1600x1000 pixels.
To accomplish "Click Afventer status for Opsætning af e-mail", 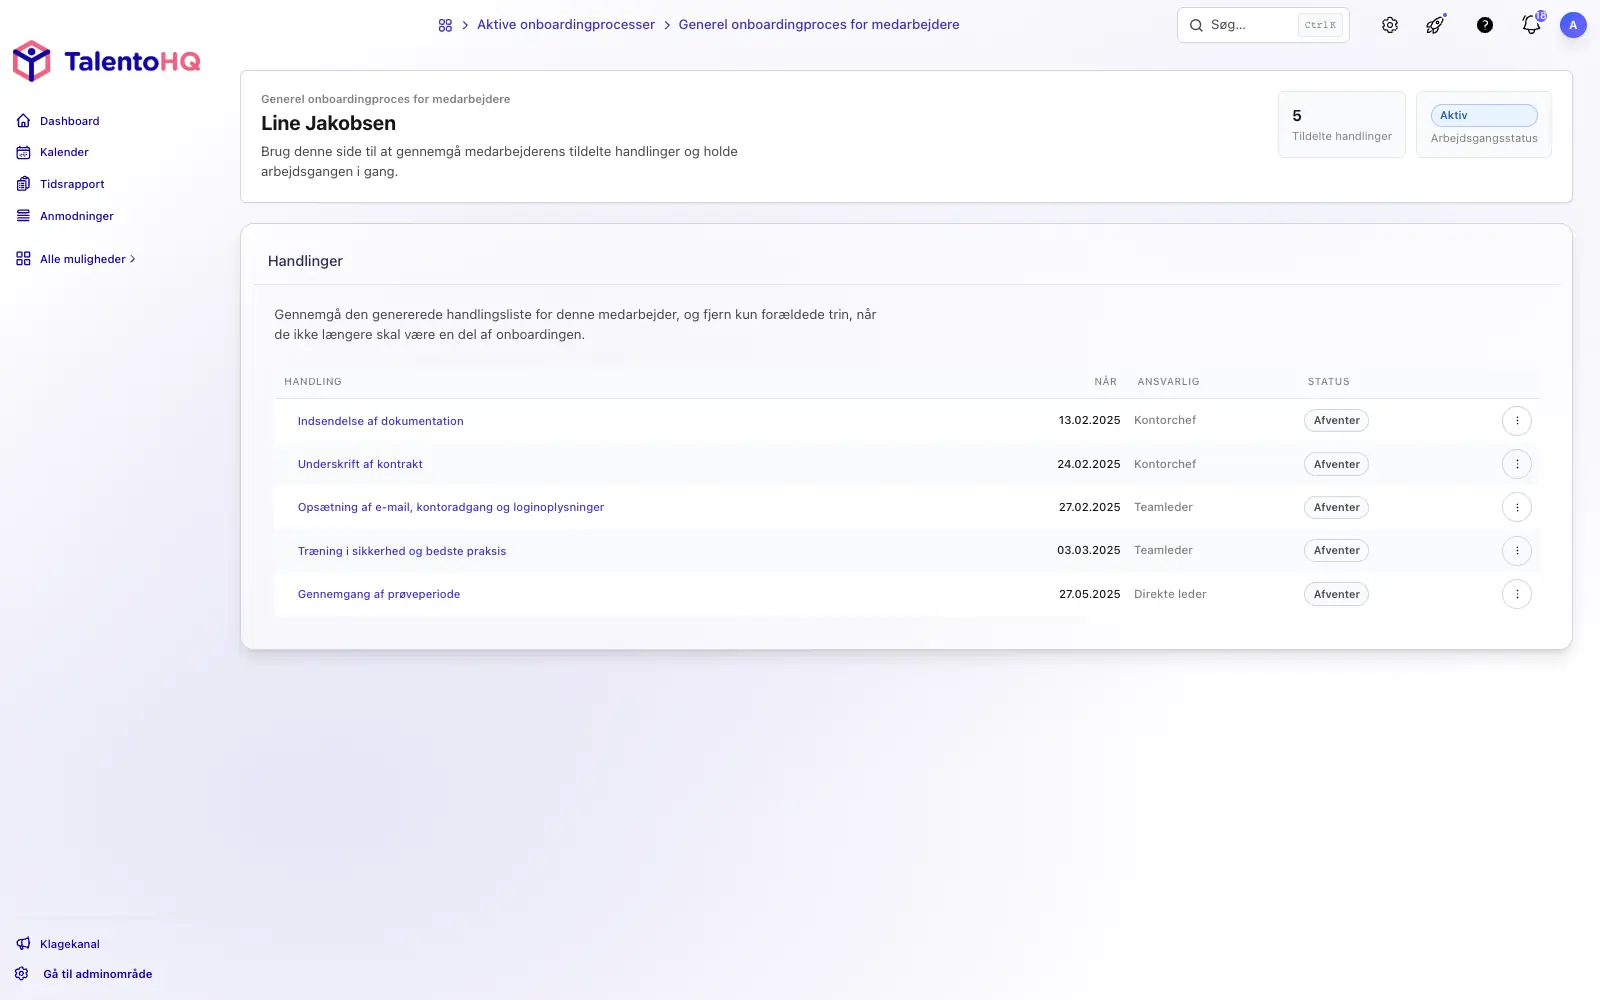I will tap(1336, 507).
